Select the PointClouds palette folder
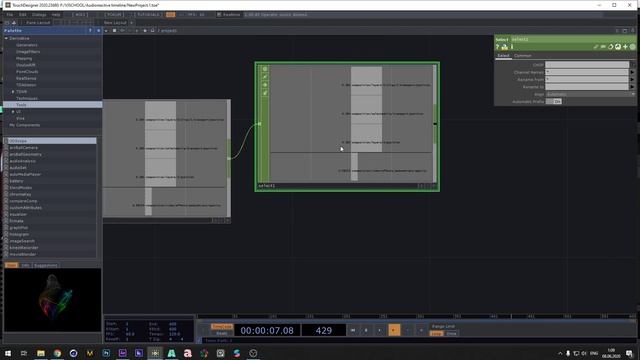The height and width of the screenshot is (360, 640). coord(27,71)
